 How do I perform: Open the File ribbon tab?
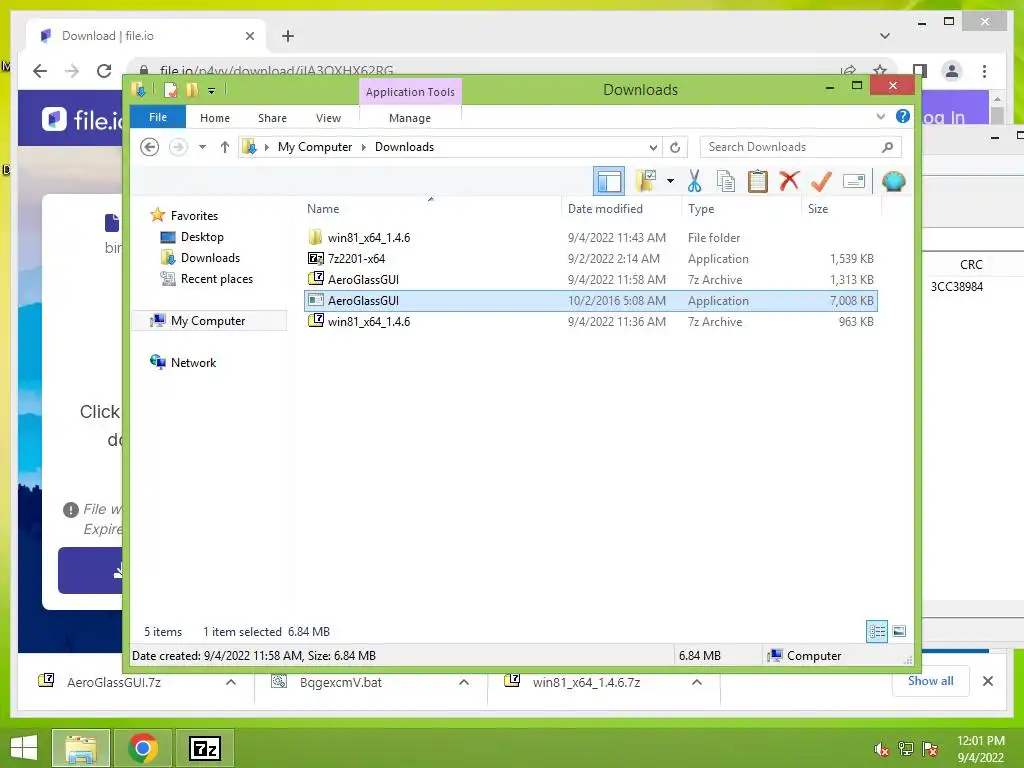tap(158, 117)
